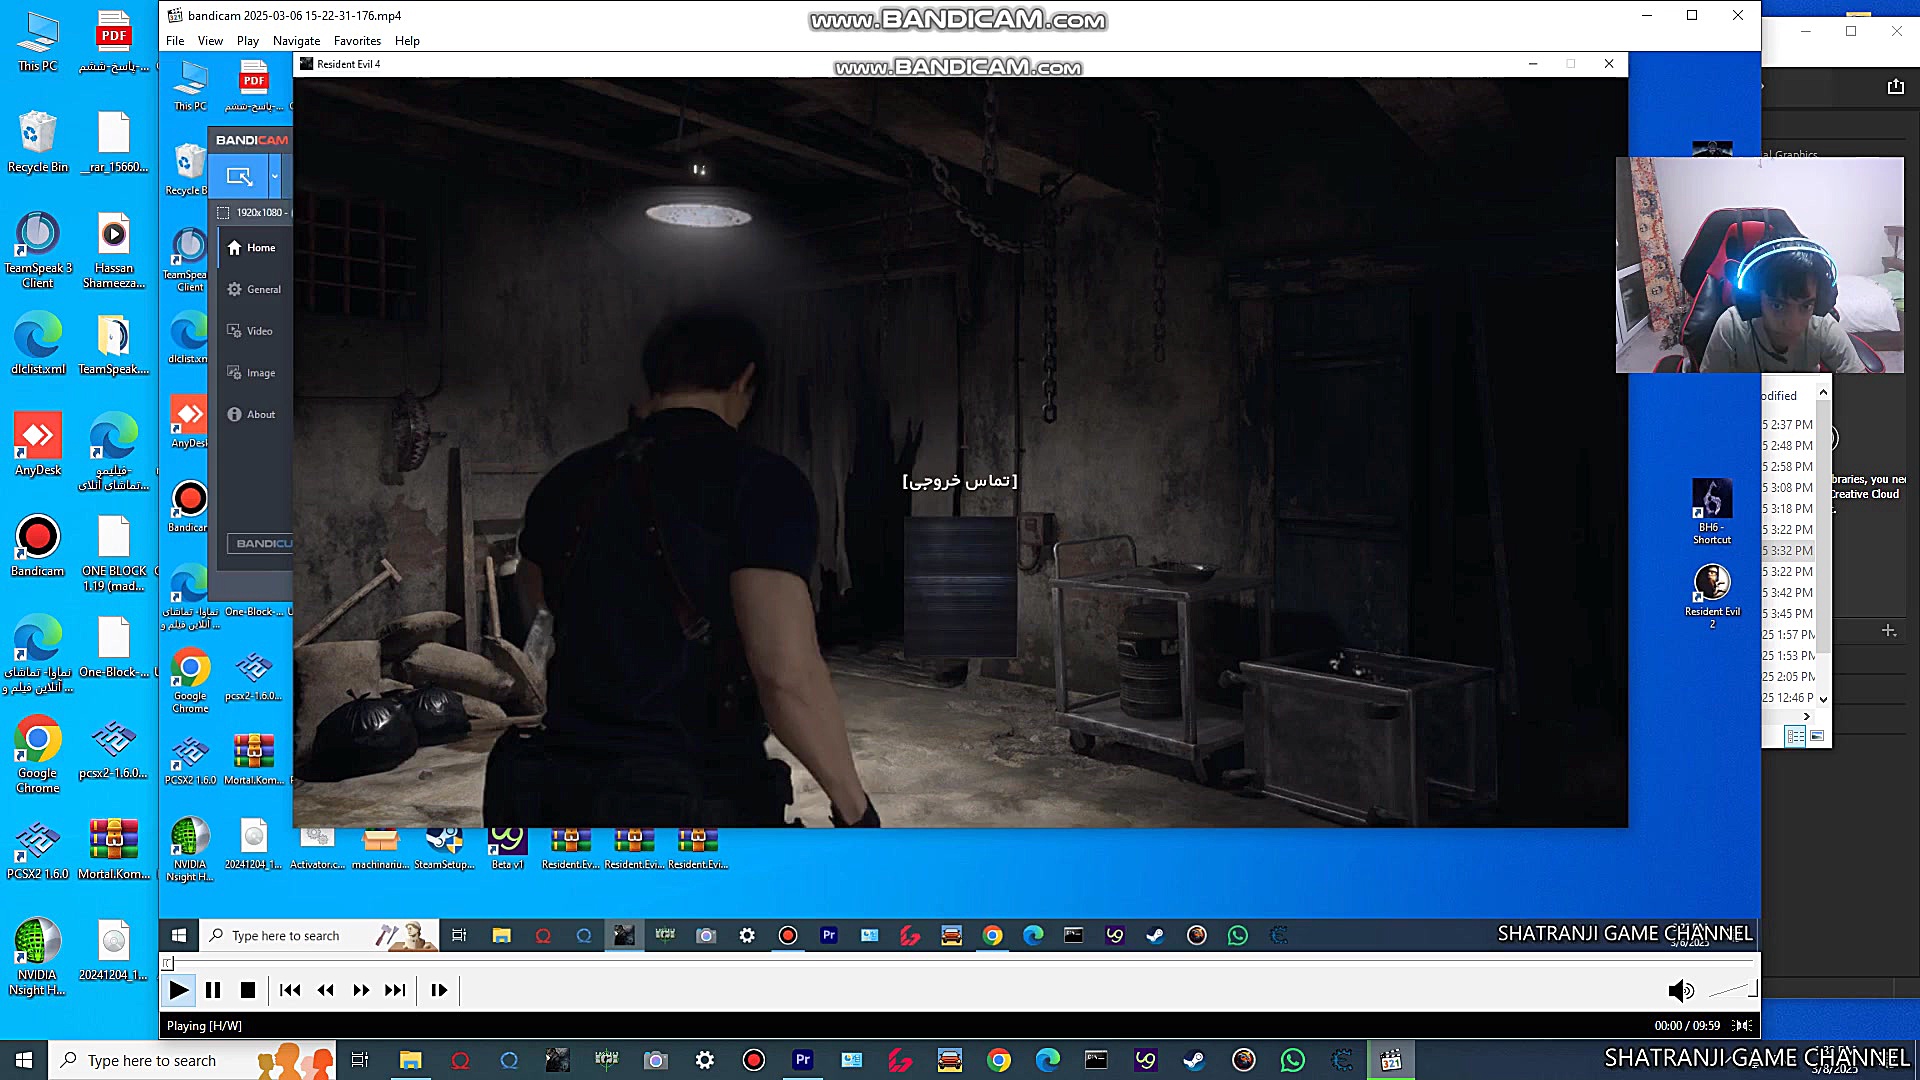Select the file row dated 3:32 PM
1920x1080 pixels.
(1788, 551)
